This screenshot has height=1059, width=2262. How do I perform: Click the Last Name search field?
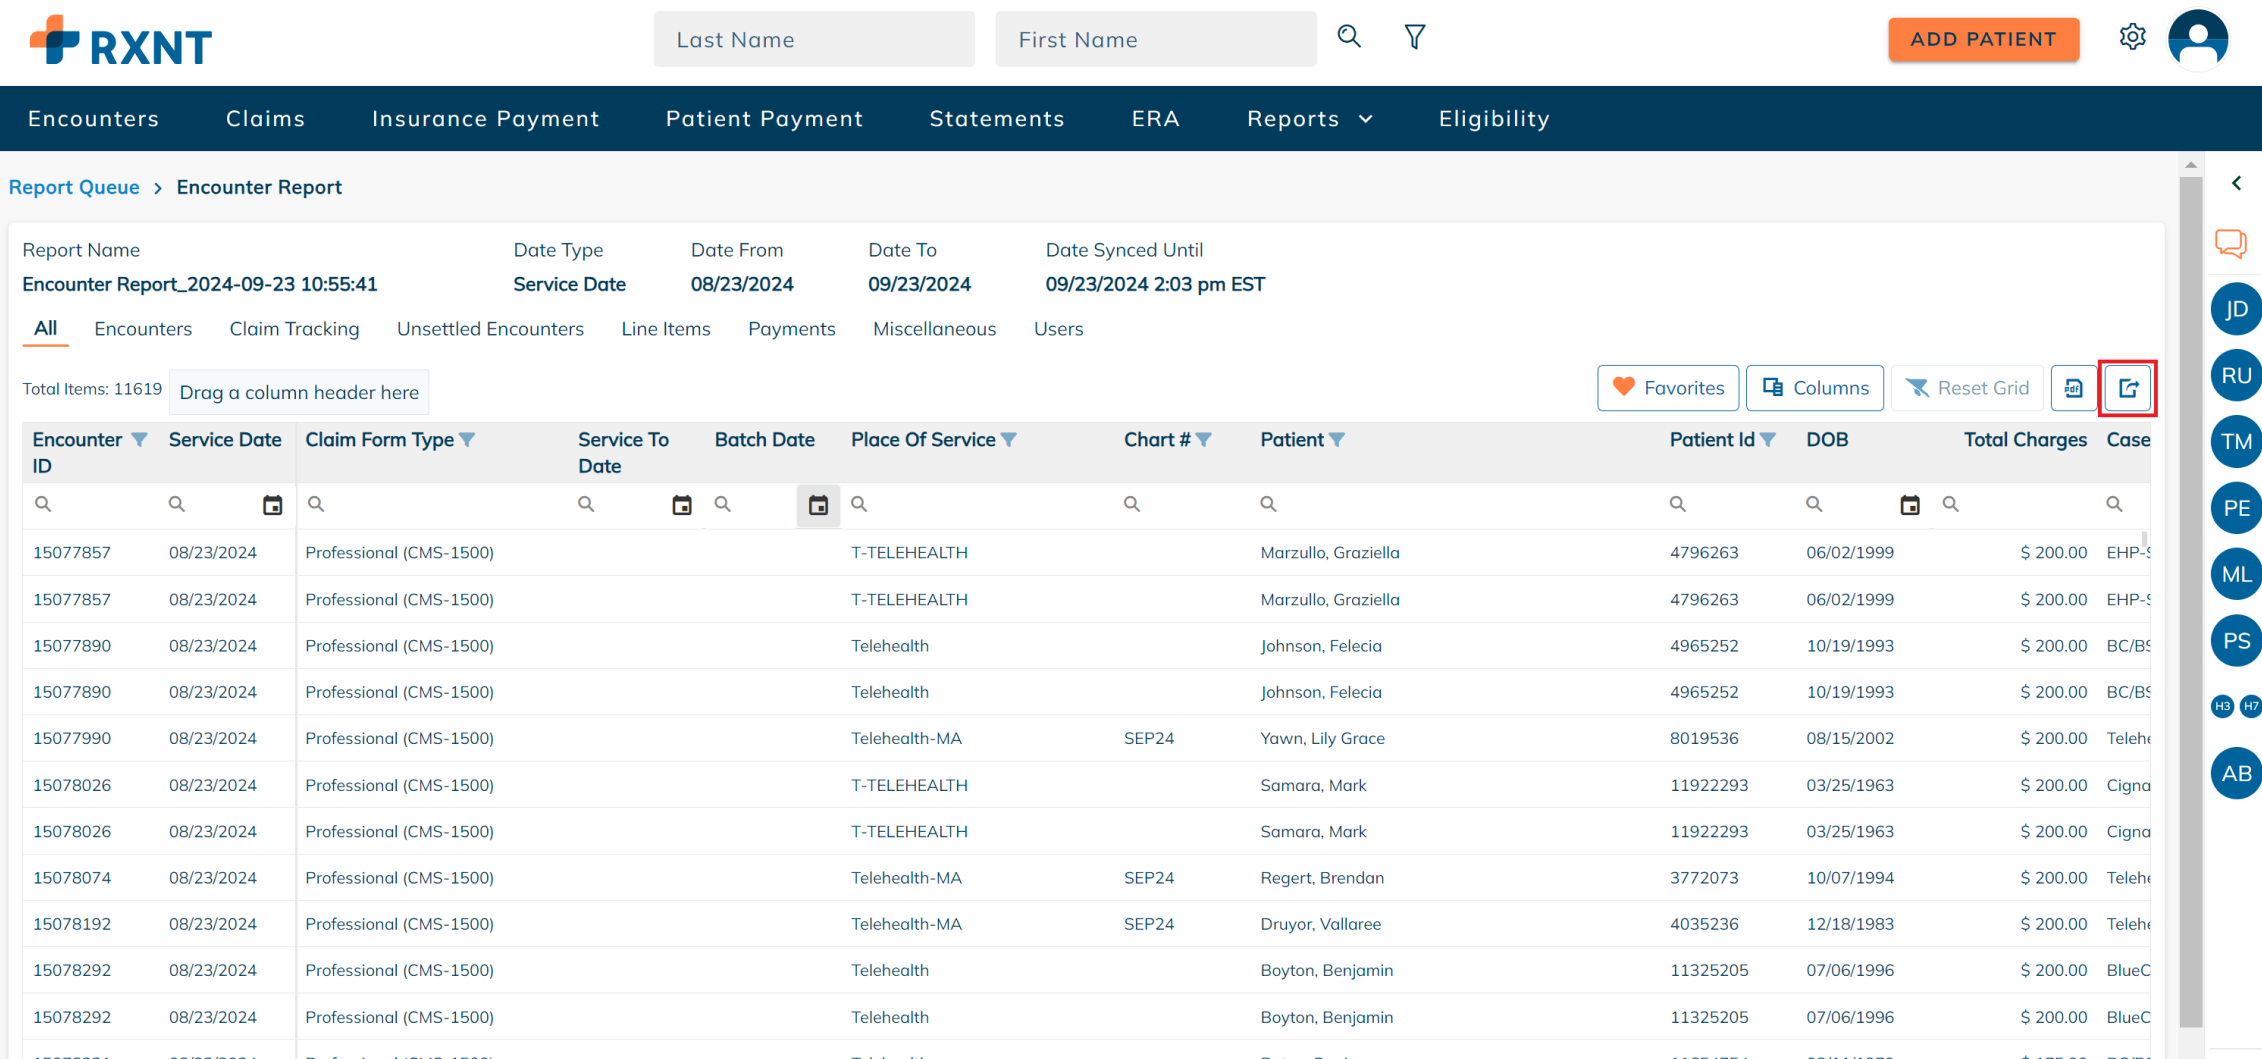point(813,40)
